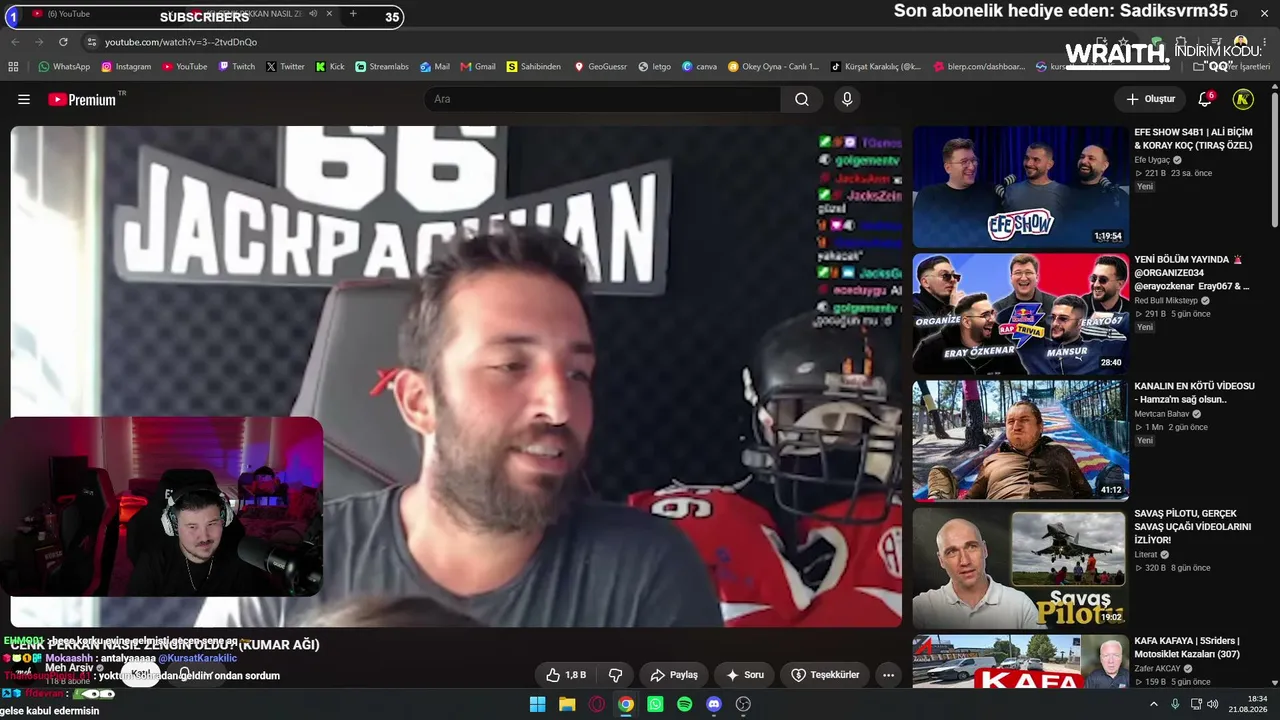This screenshot has width=1280, height=720.
Task: Open the Chrome apps grid shortcut
Action: [x=13, y=67]
